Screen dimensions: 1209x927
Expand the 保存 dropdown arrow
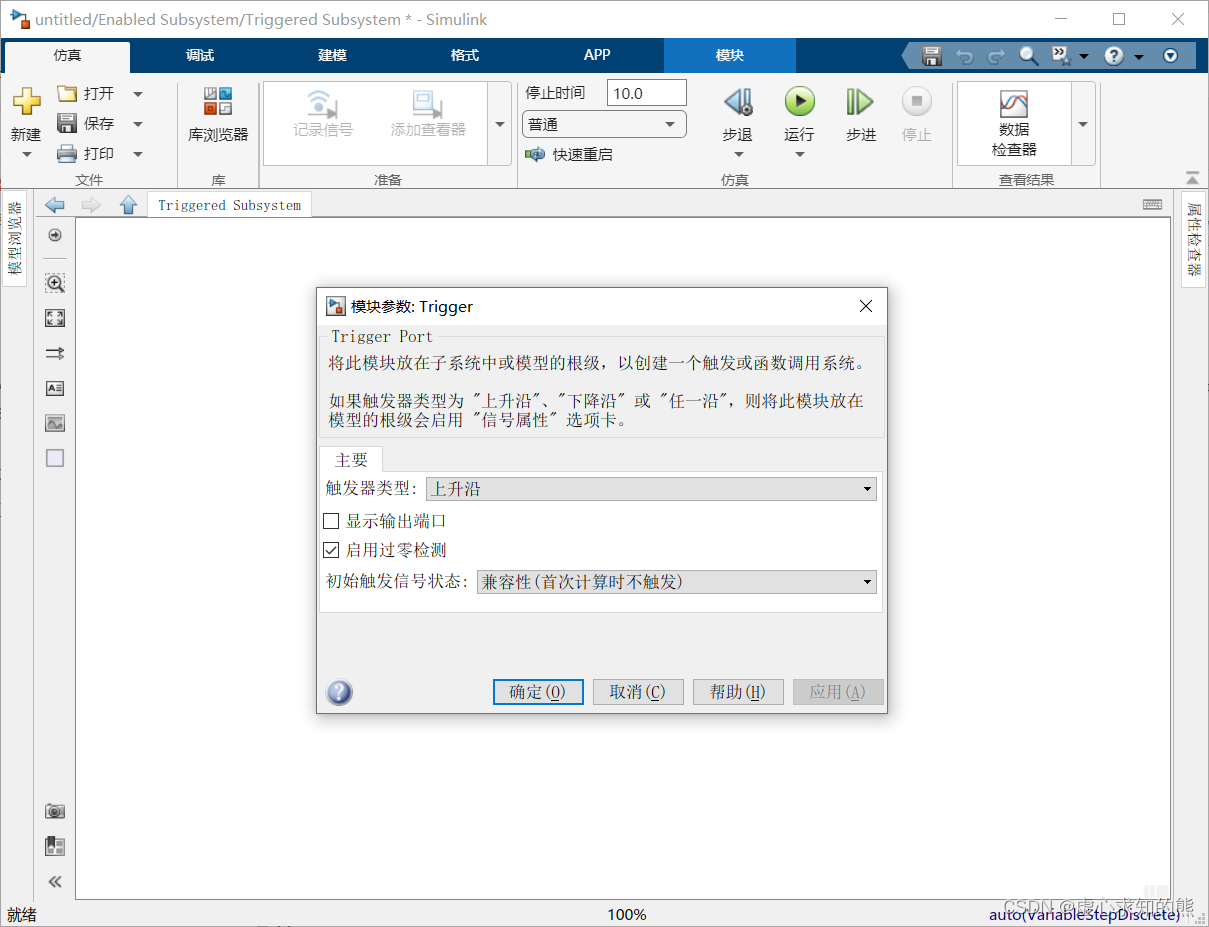point(138,124)
